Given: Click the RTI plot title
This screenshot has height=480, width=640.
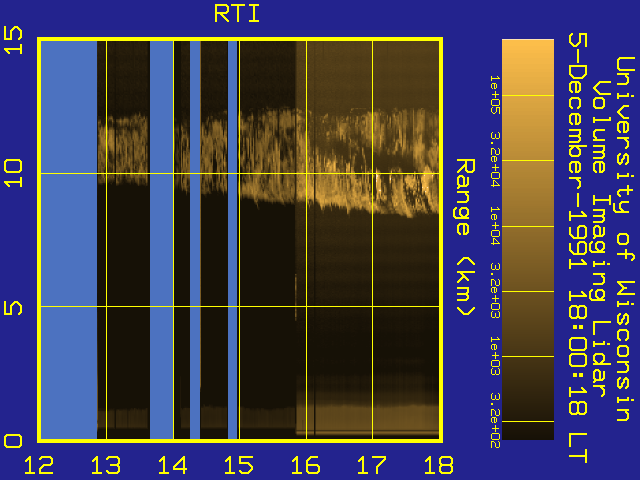Looking at the screenshot, I should pos(237,13).
